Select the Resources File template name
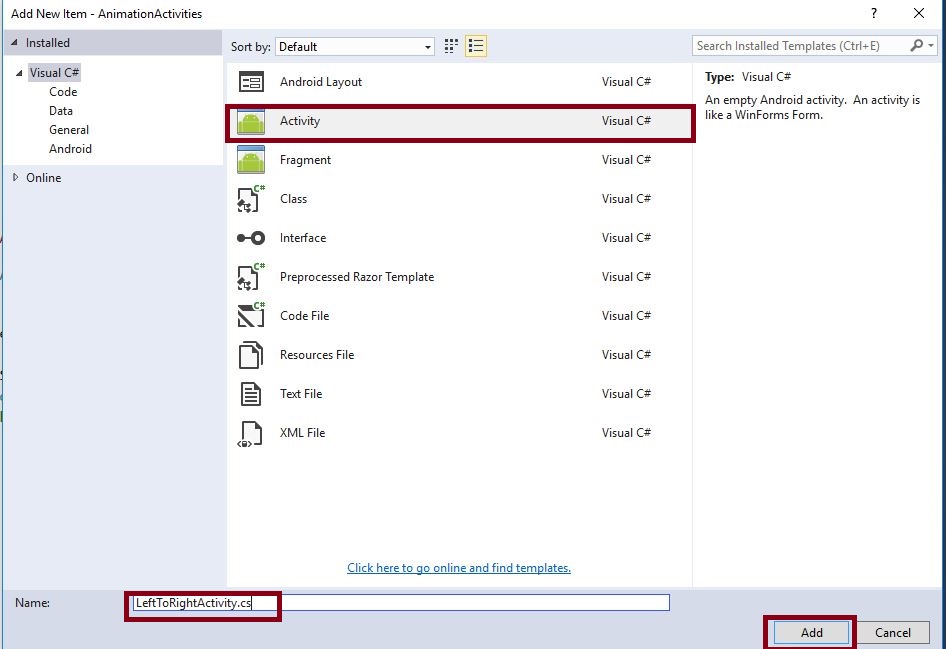 point(317,355)
